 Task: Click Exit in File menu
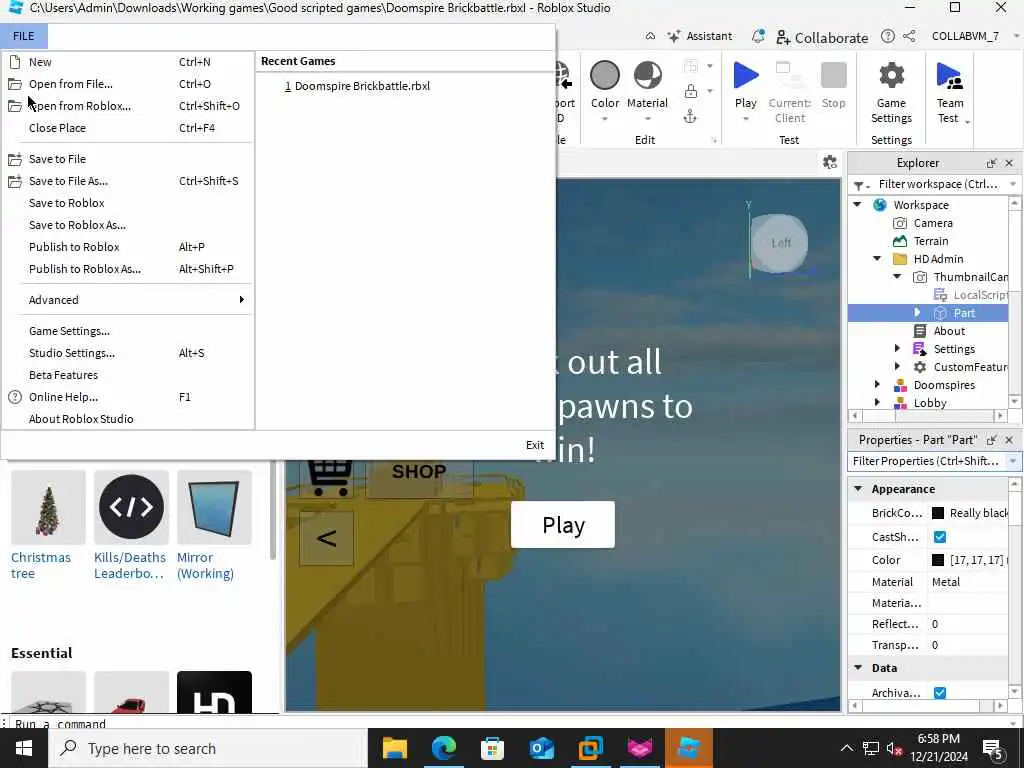click(535, 445)
